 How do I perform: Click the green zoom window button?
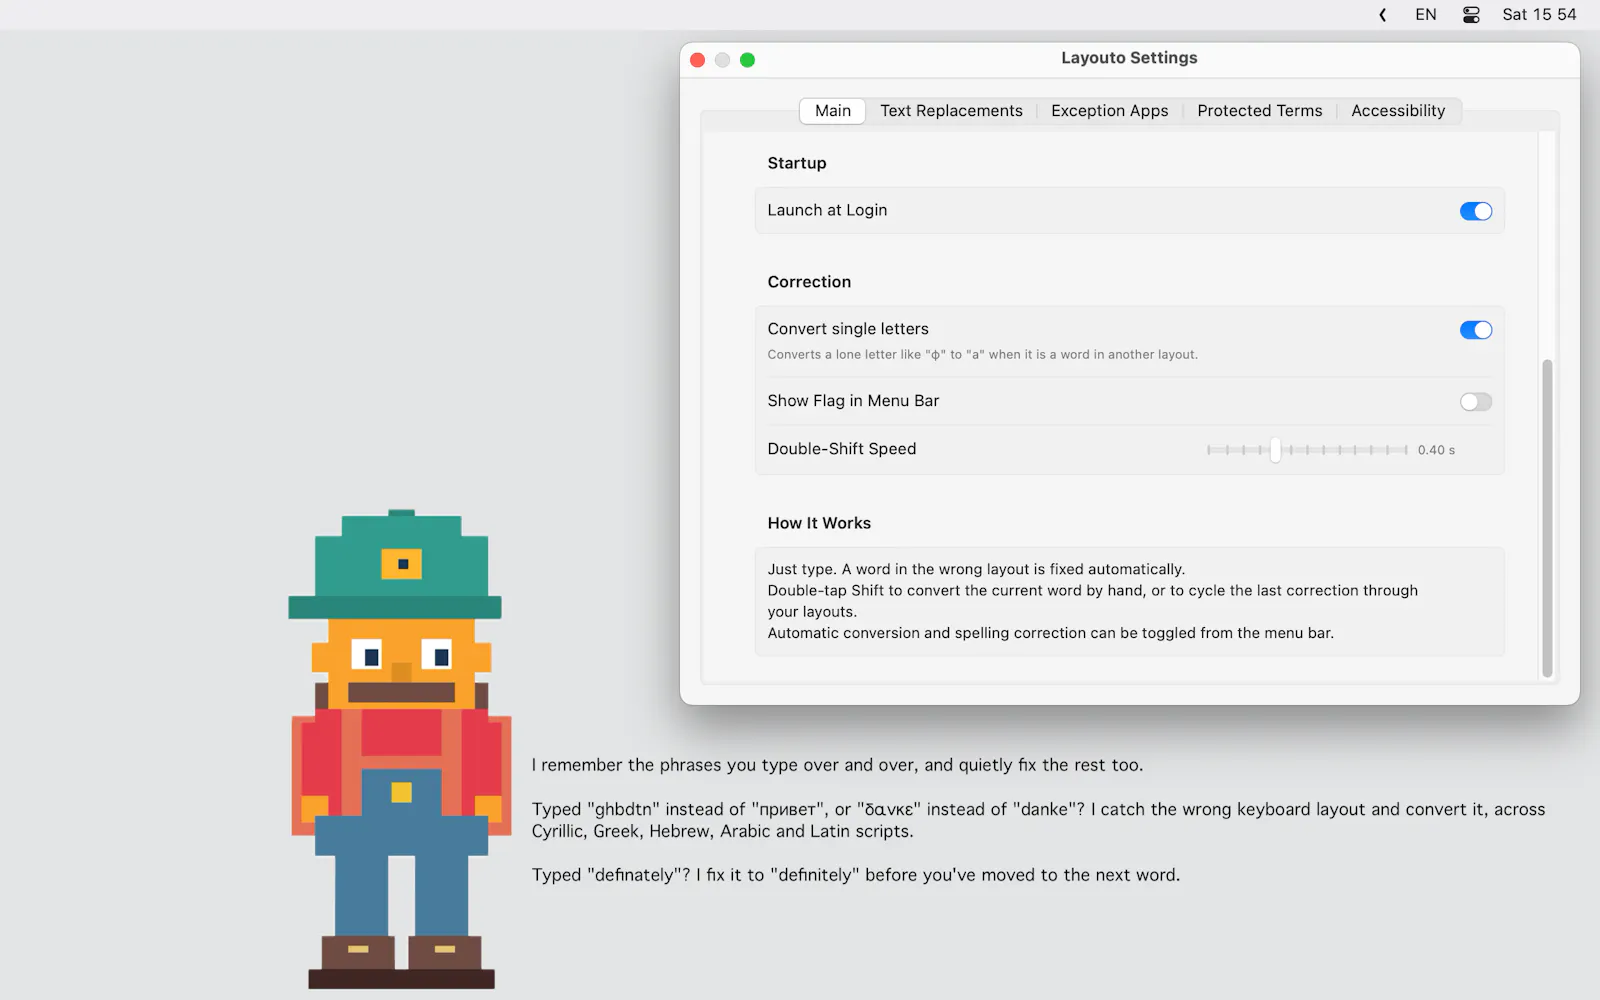coord(747,60)
